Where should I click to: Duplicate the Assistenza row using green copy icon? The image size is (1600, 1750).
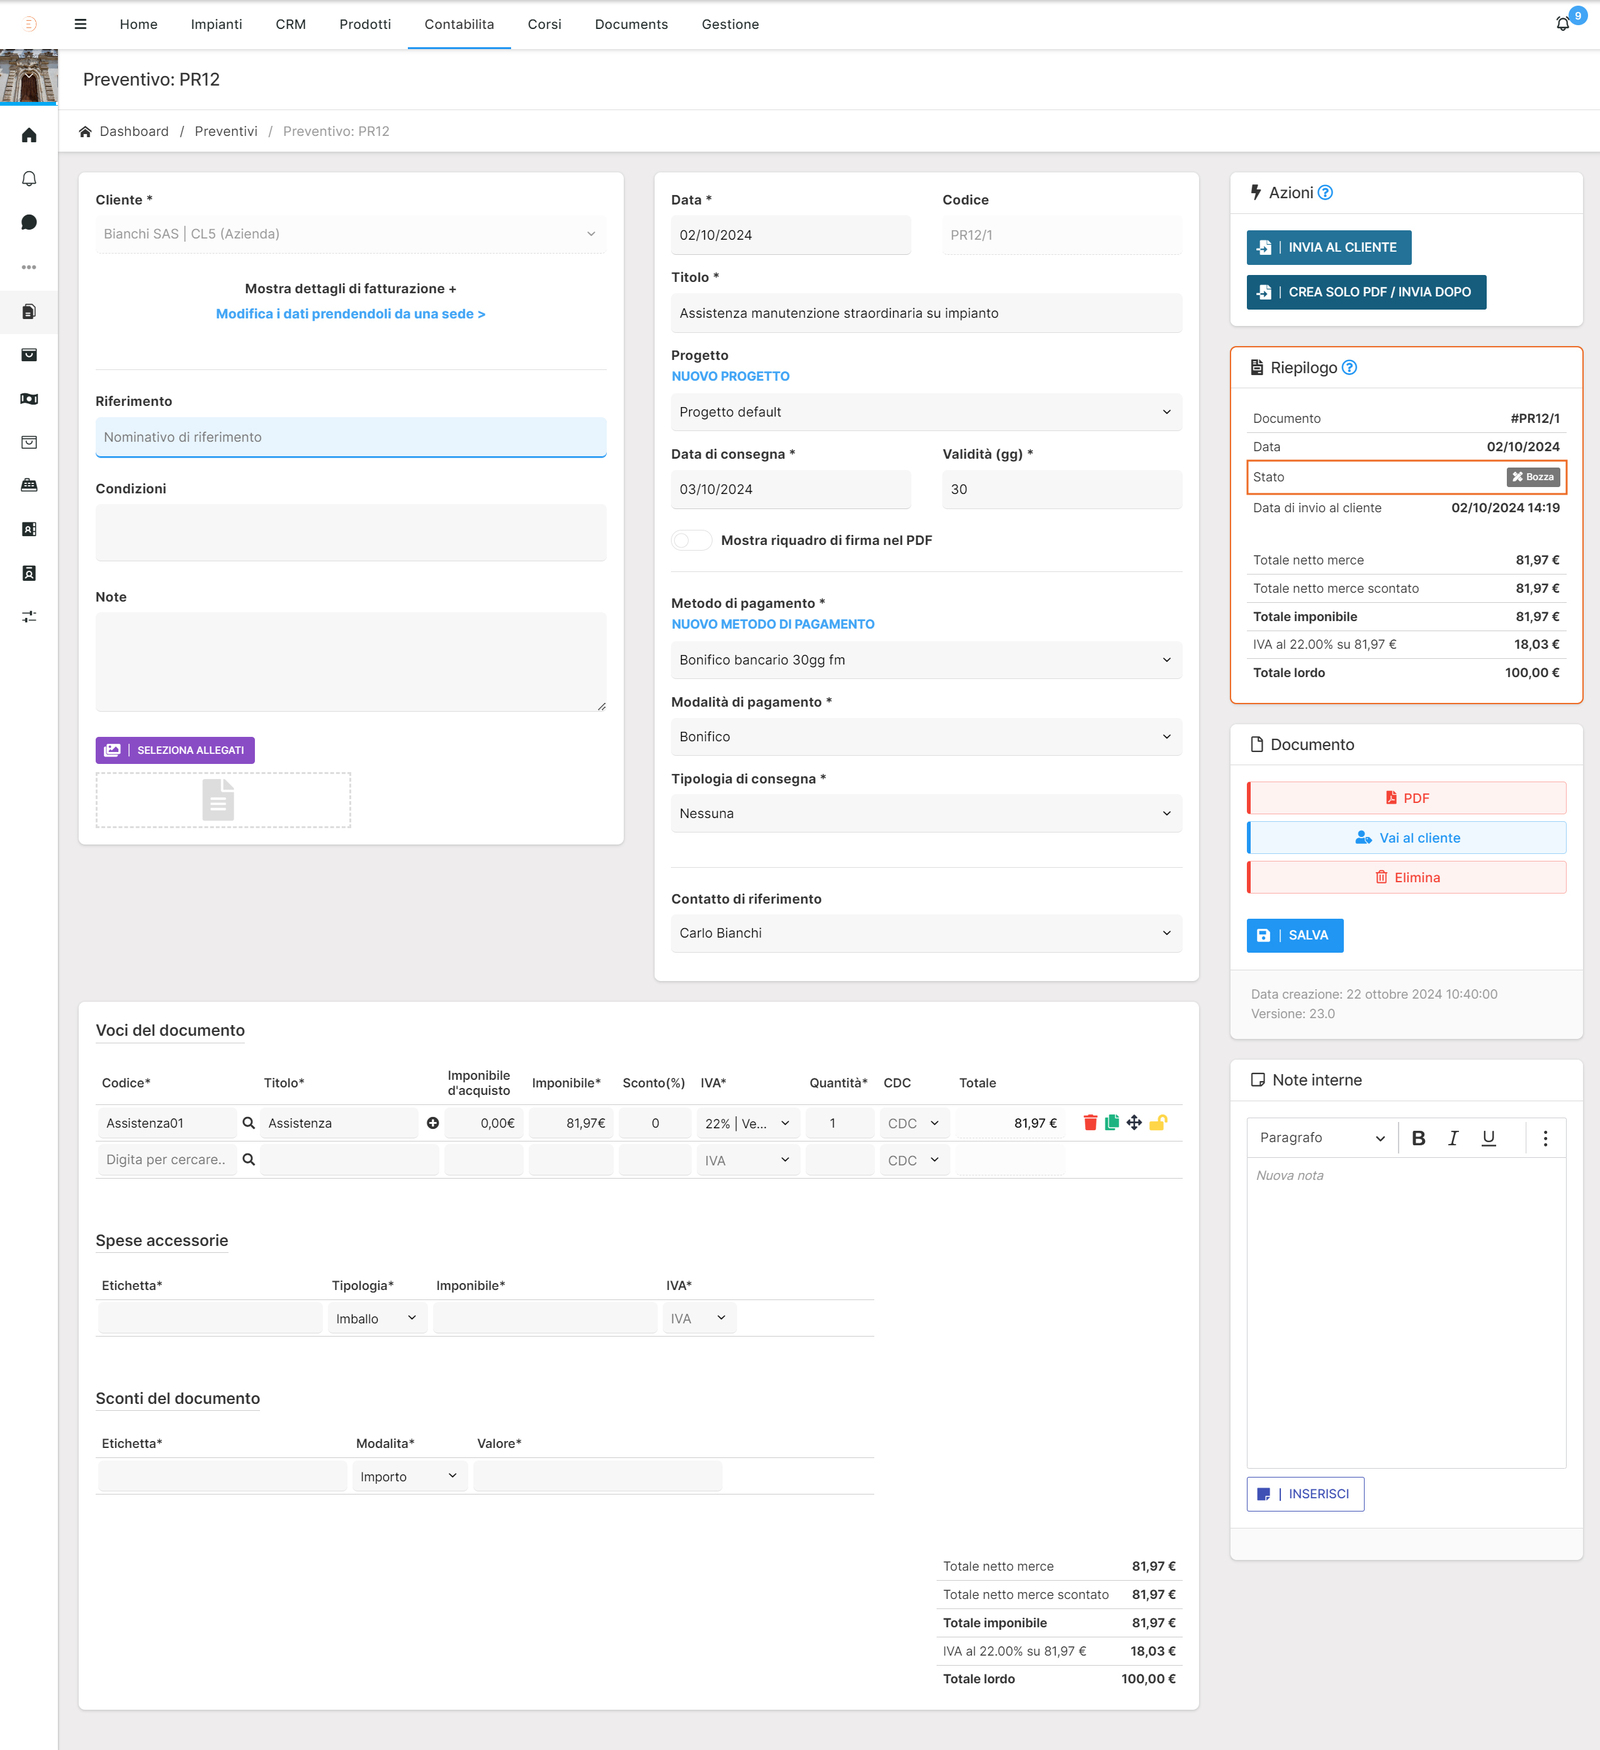point(1112,1123)
